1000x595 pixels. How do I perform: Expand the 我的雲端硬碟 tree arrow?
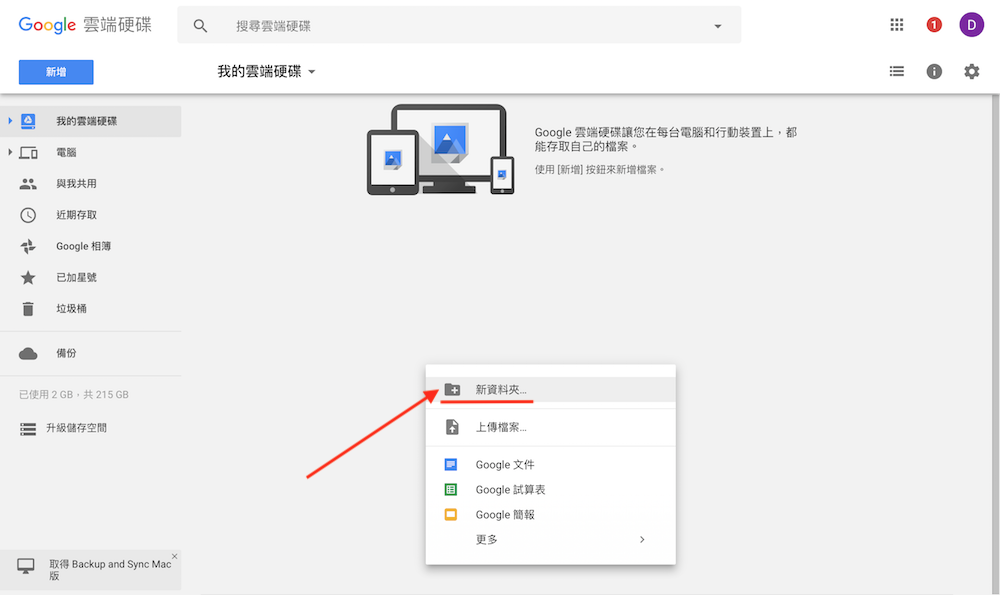pyautogui.click(x=10, y=121)
